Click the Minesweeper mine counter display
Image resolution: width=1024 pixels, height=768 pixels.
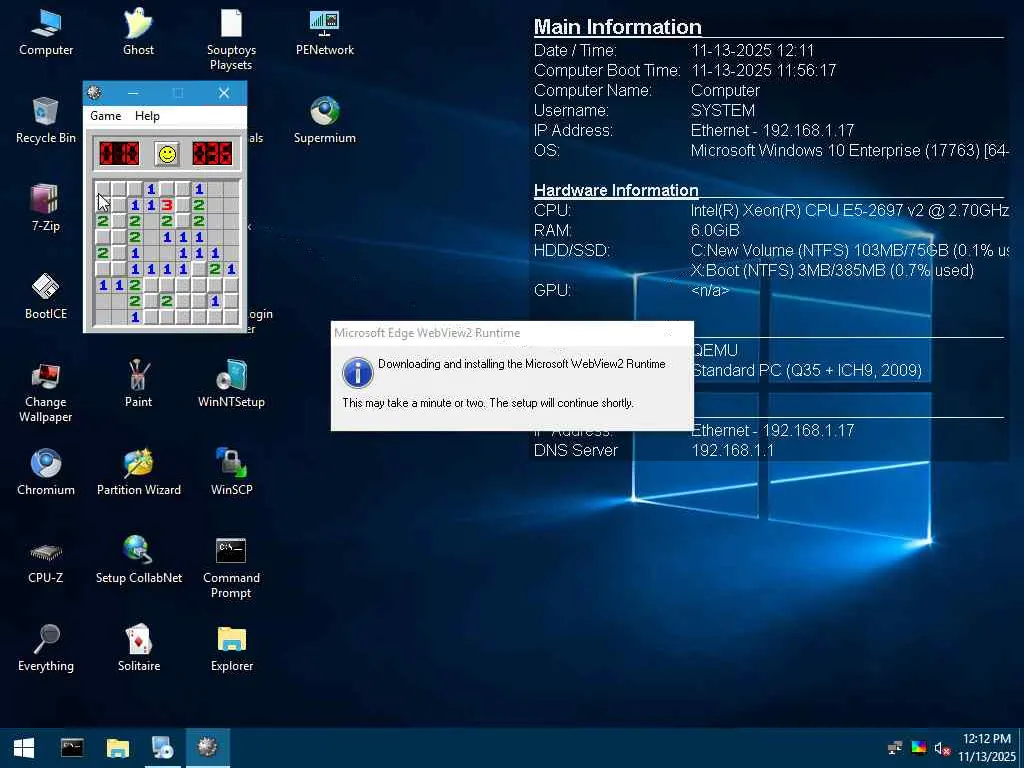[x=119, y=154]
